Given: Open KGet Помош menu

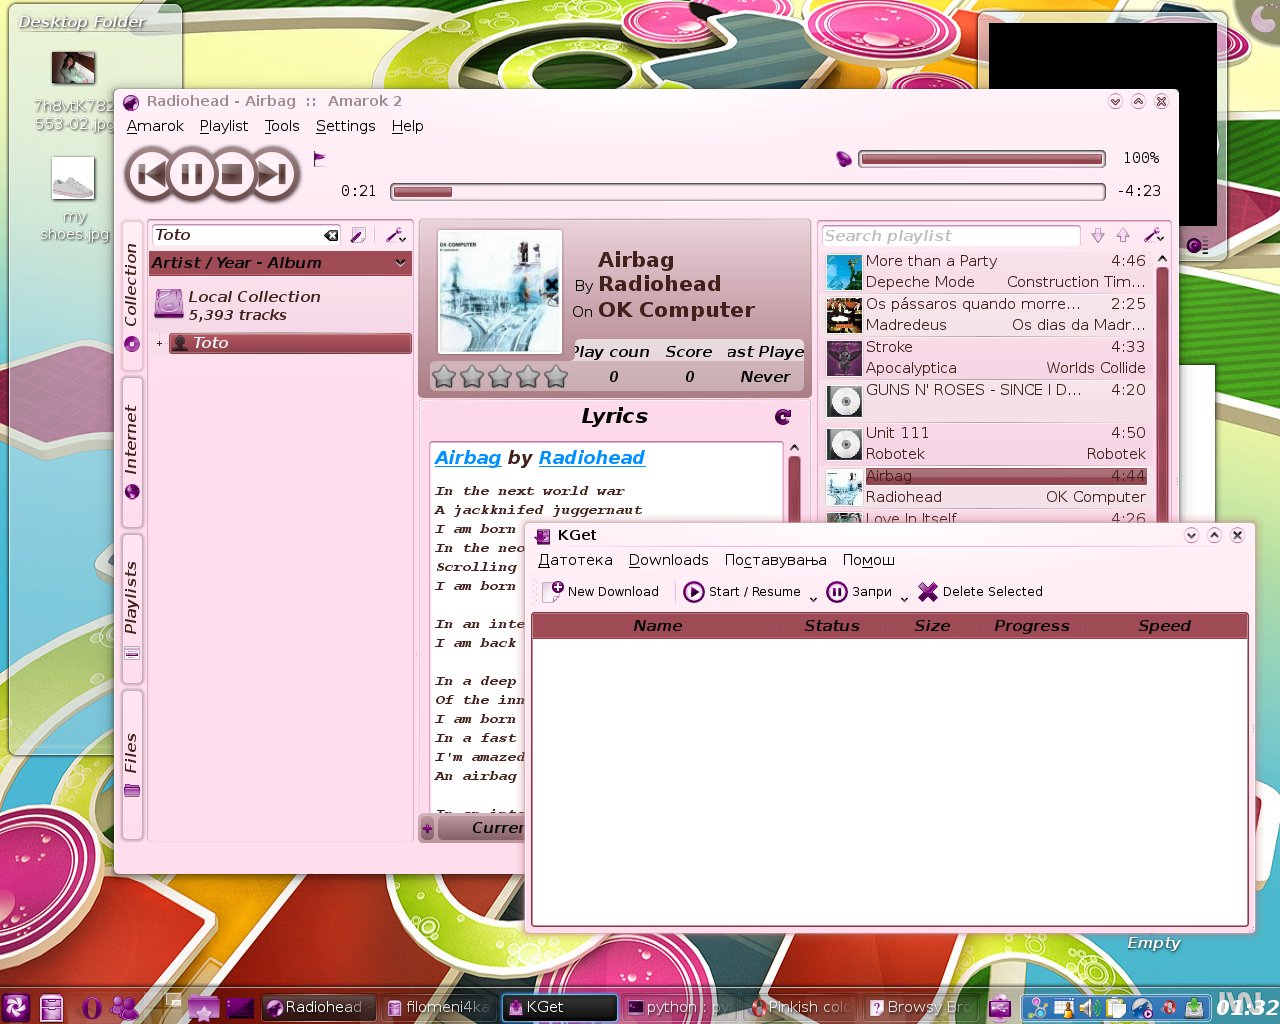Looking at the screenshot, I should (x=868, y=560).
